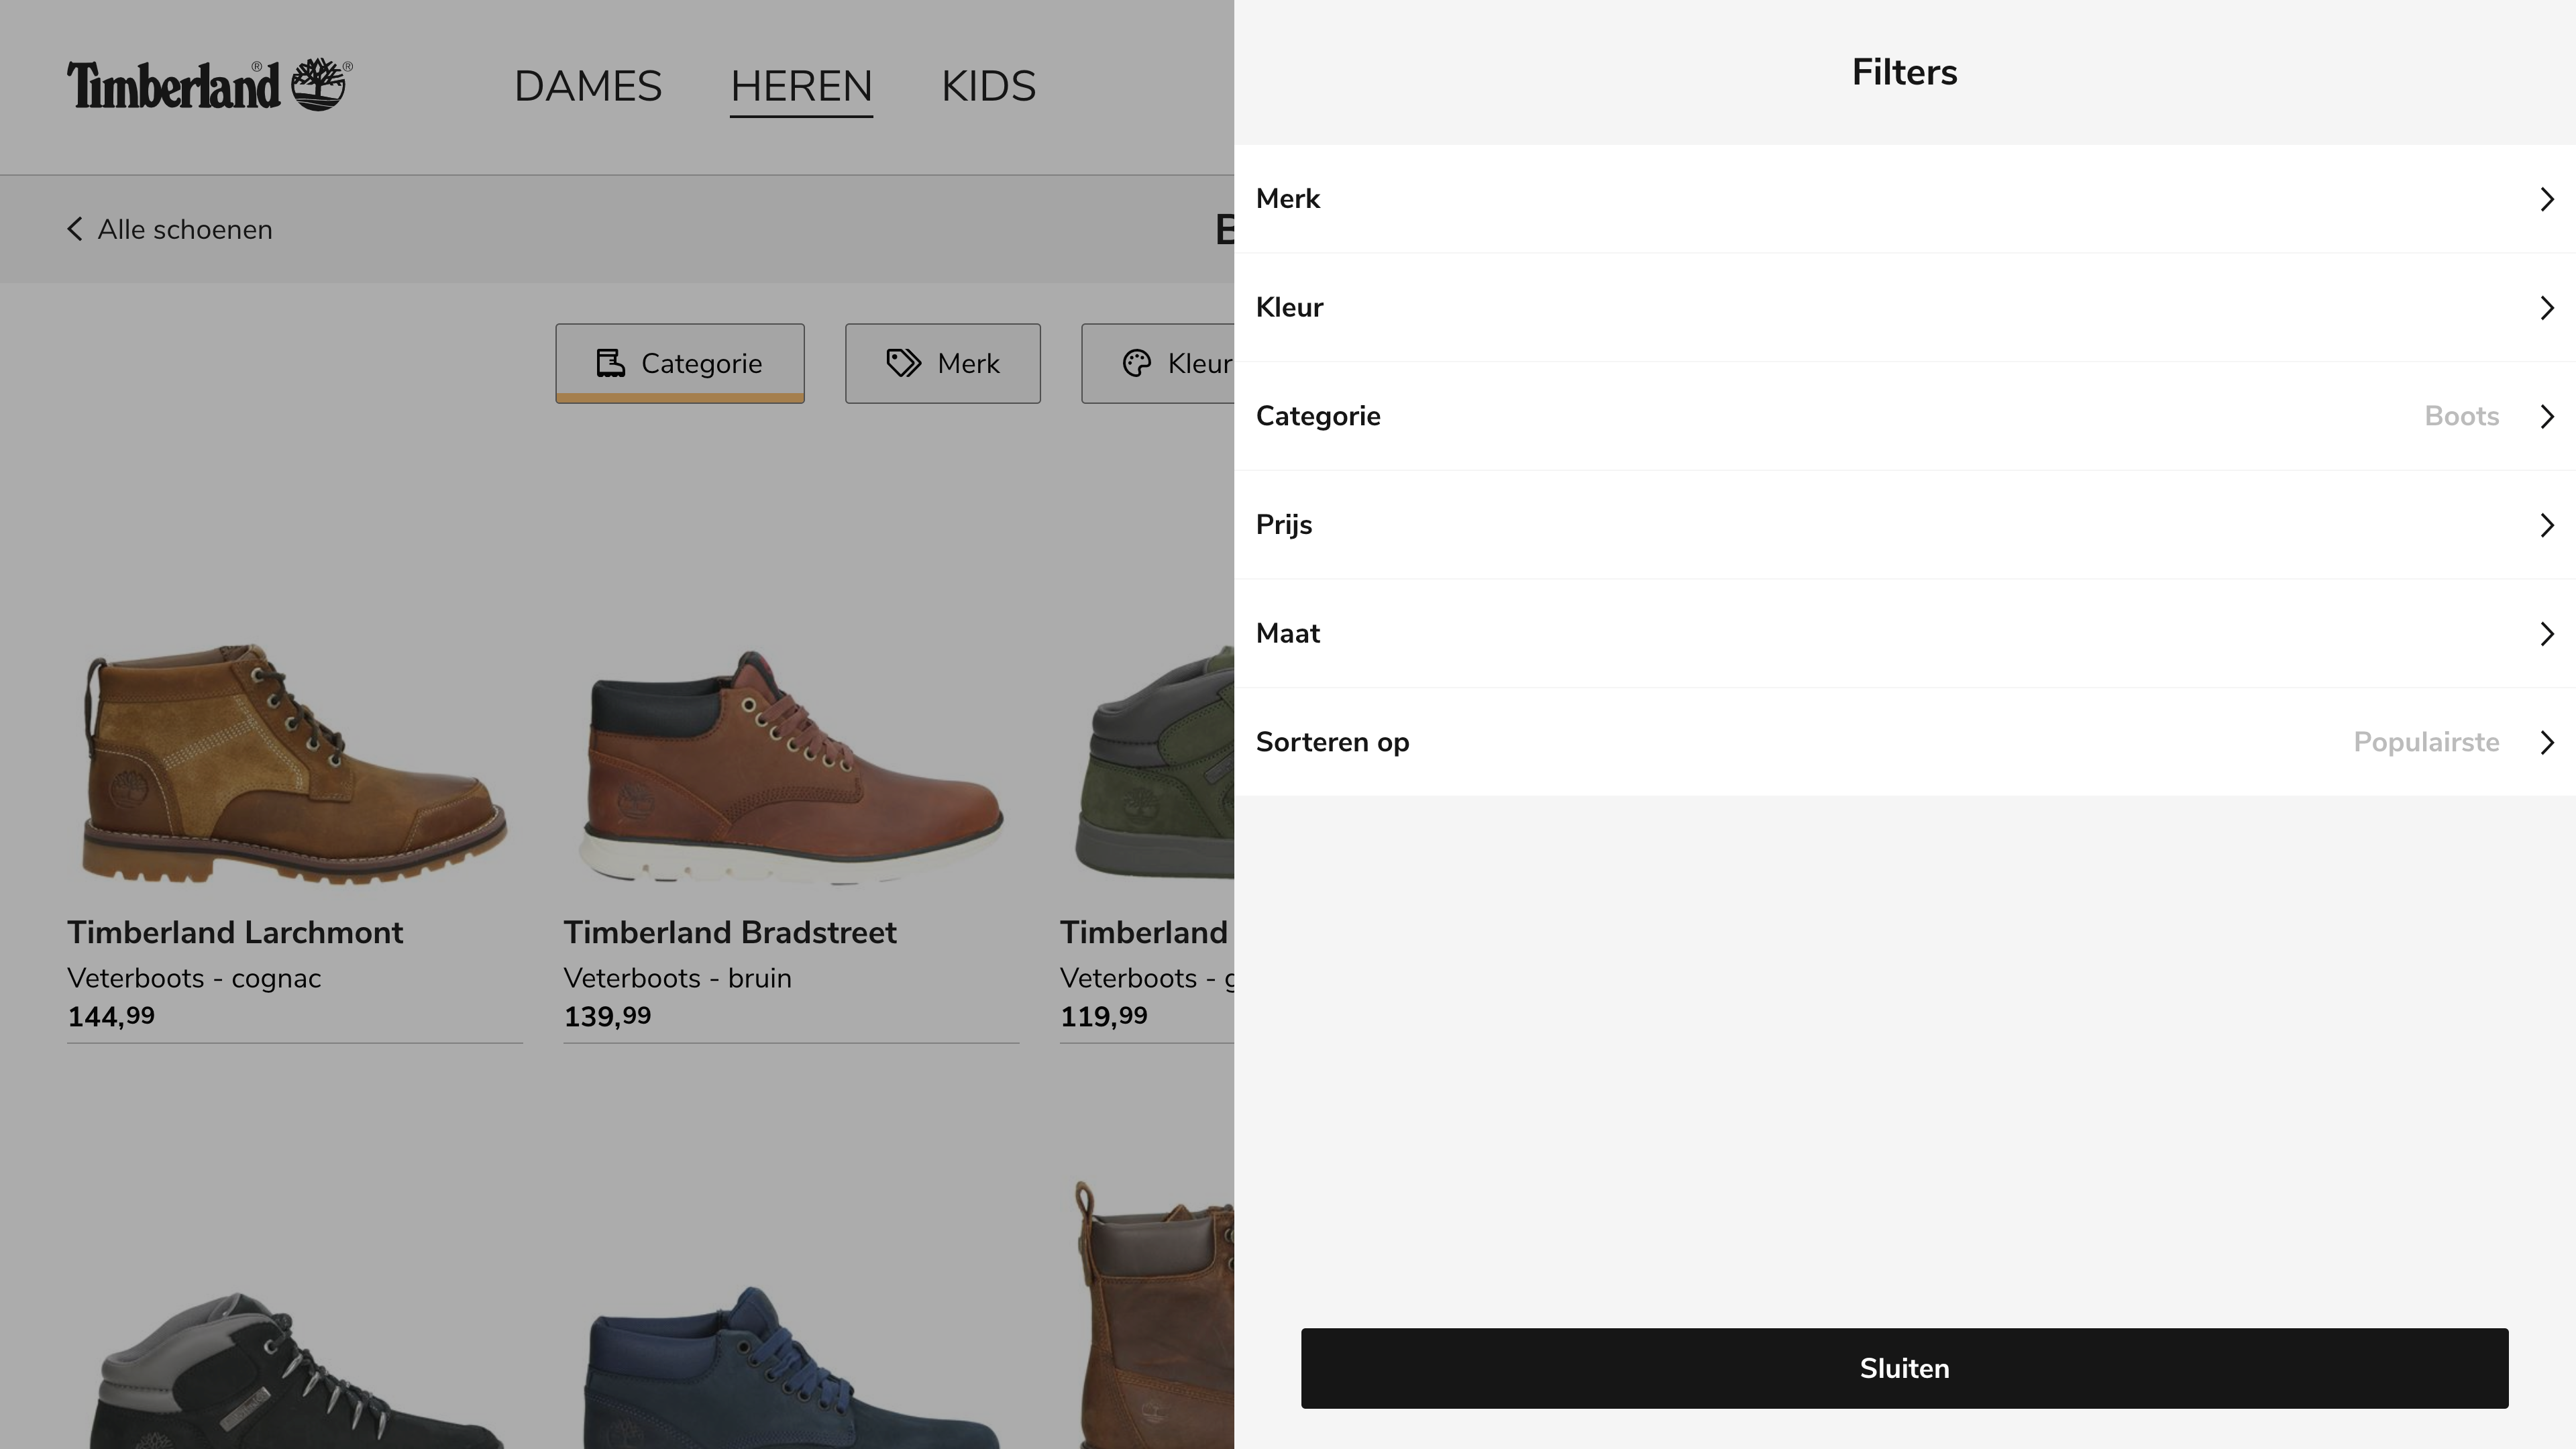Click the Timberland Bradstreet product title

click(x=729, y=932)
